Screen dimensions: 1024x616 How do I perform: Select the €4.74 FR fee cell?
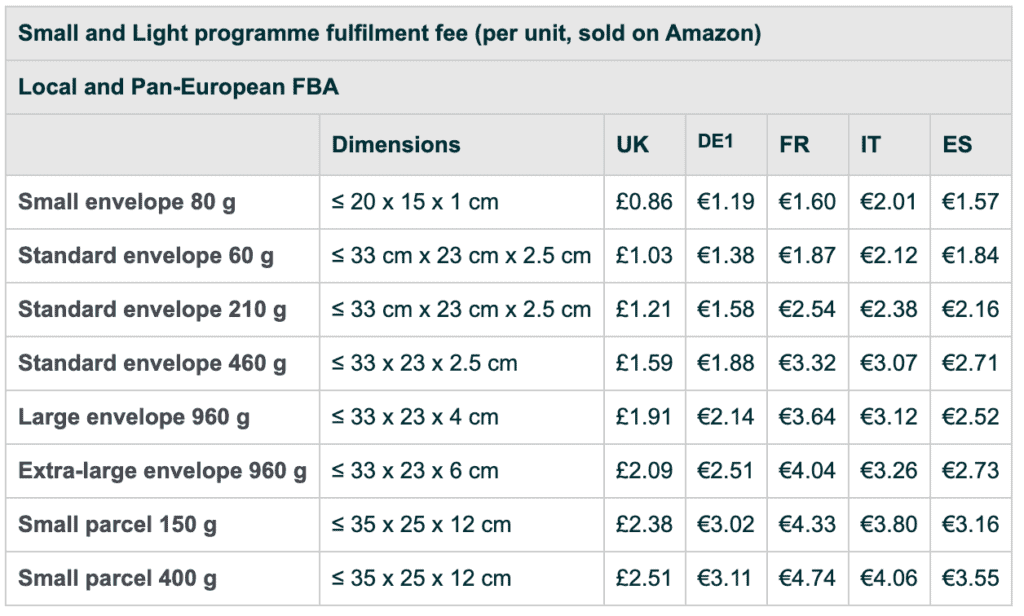[807, 578]
